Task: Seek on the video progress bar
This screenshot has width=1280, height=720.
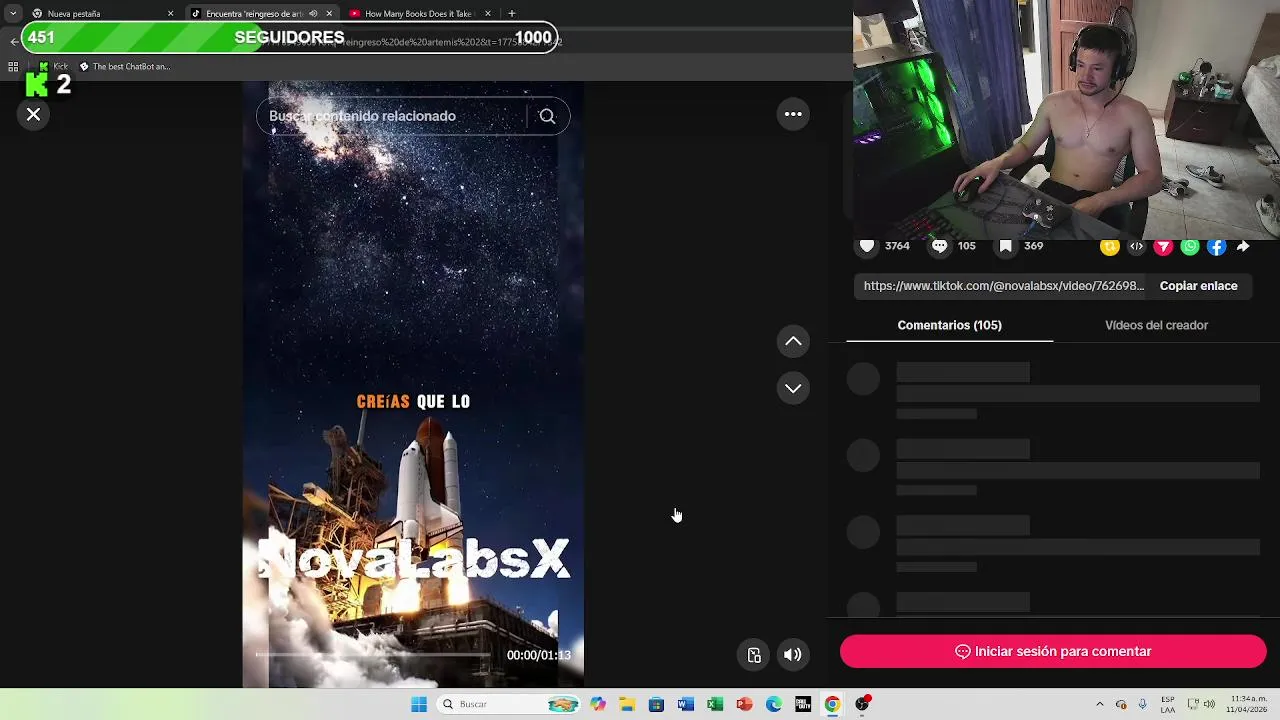Action: point(372,655)
